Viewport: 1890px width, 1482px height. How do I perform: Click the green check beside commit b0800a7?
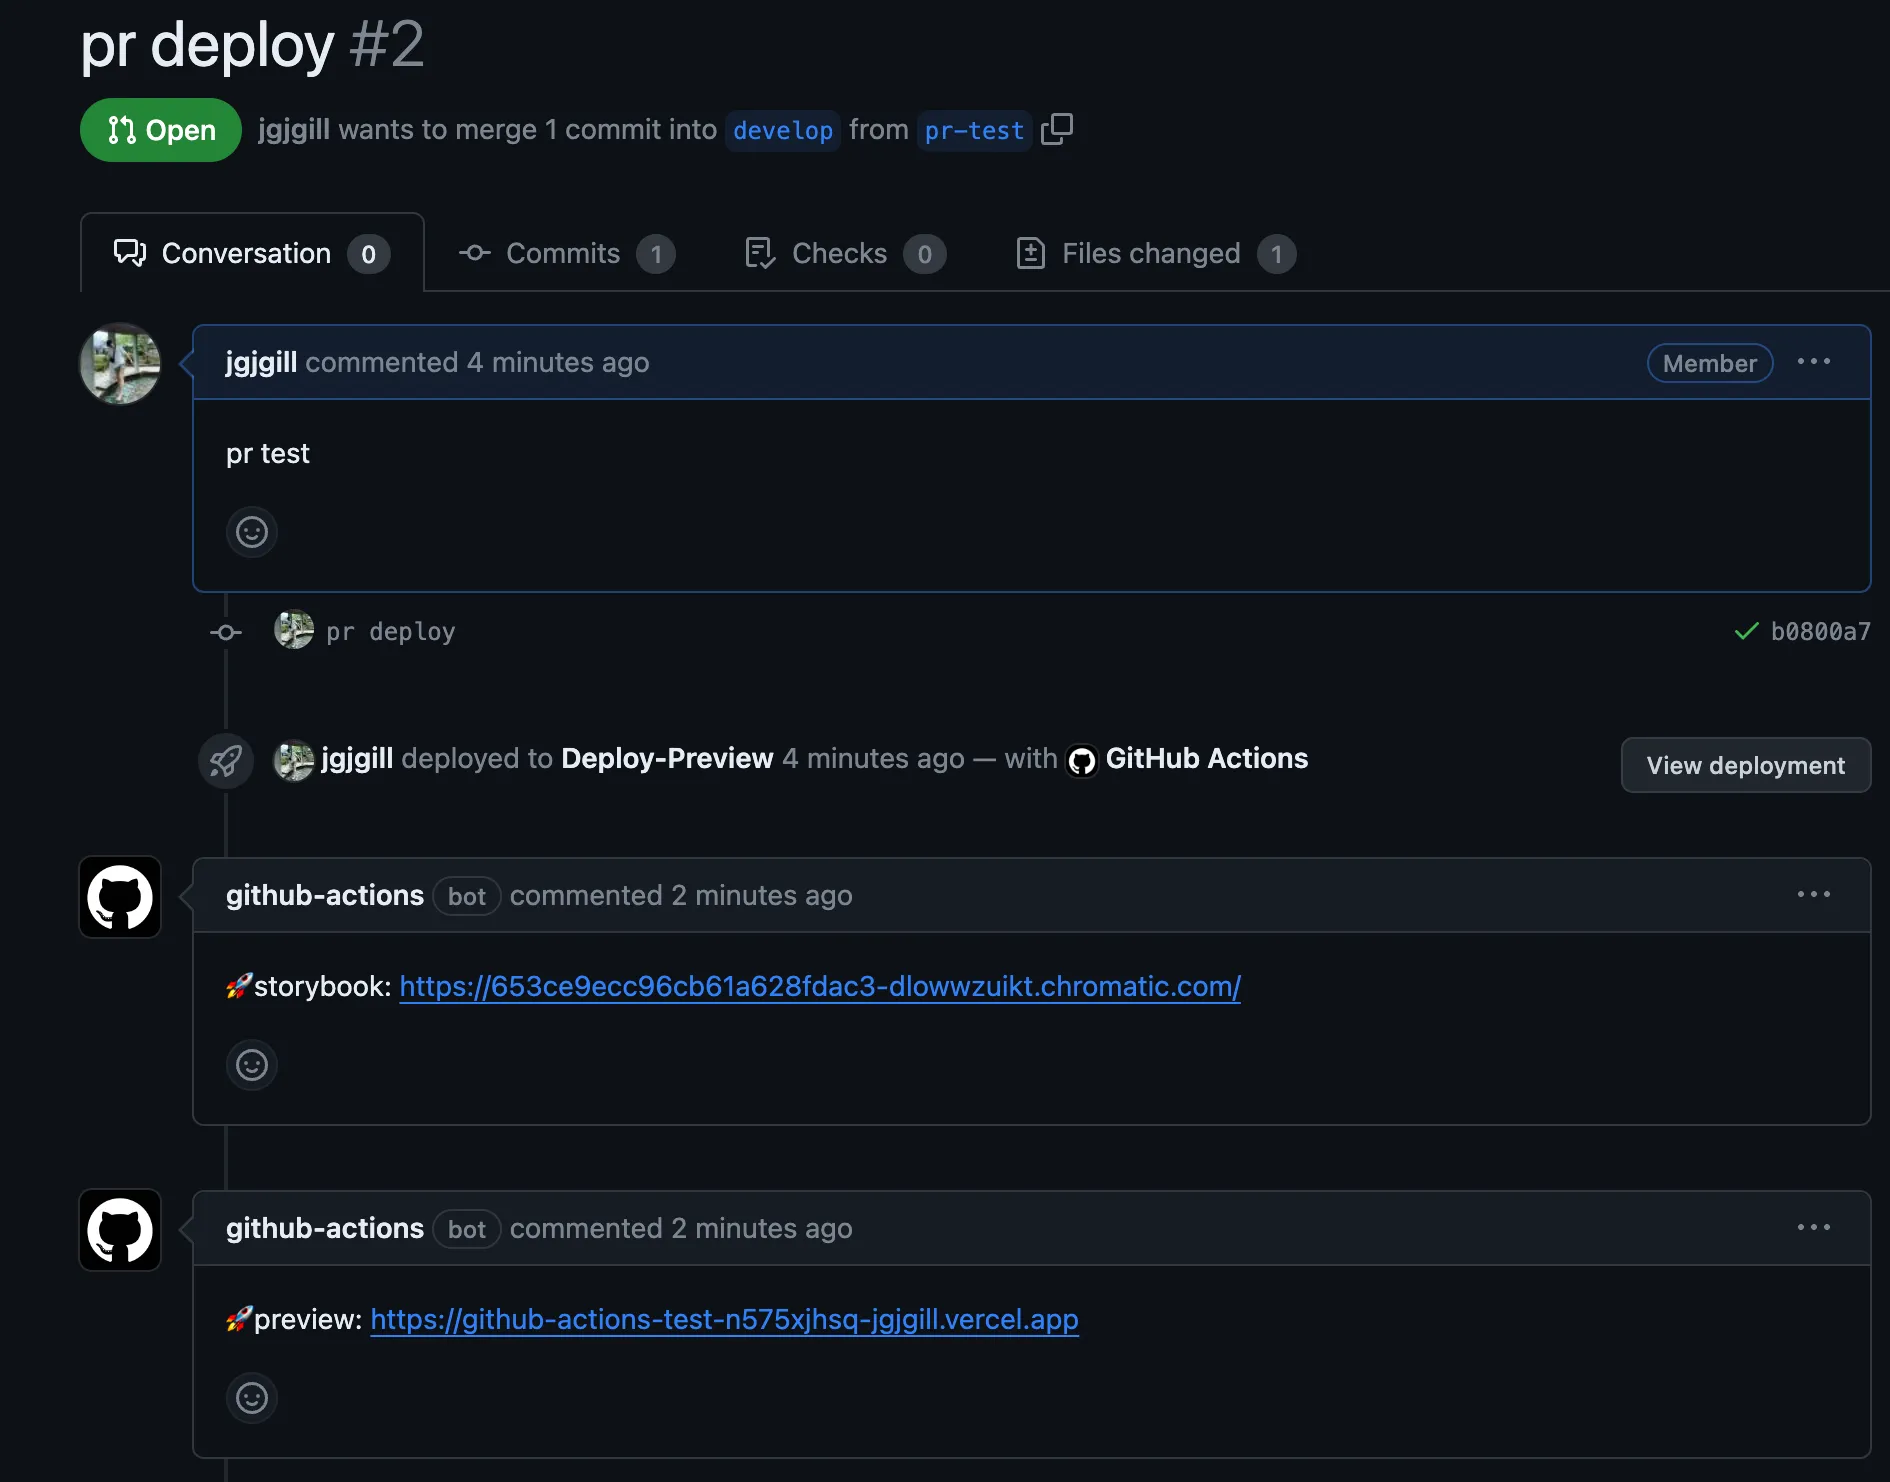tap(1745, 631)
